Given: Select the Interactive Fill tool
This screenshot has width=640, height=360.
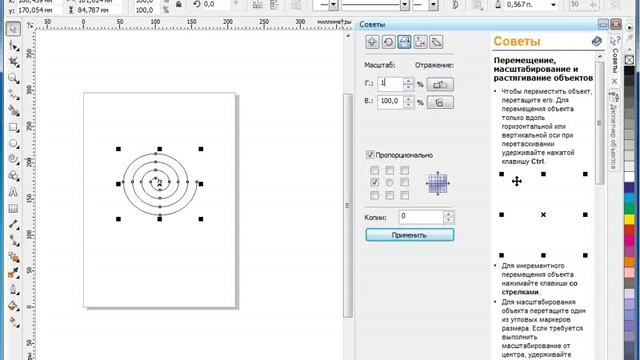Looking at the screenshot, I should click(13, 322).
